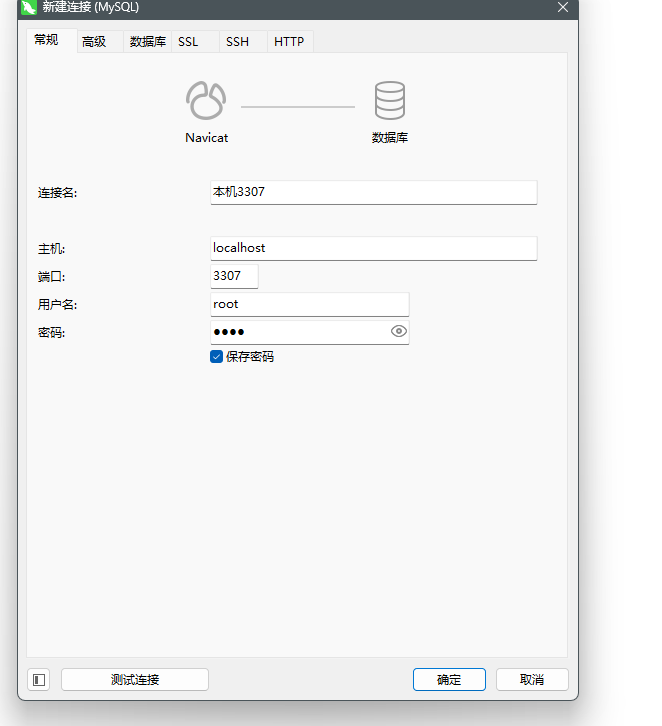Screen dimensions: 662x726
Task: Click the 端口 field showing 3307
Action: pos(234,276)
